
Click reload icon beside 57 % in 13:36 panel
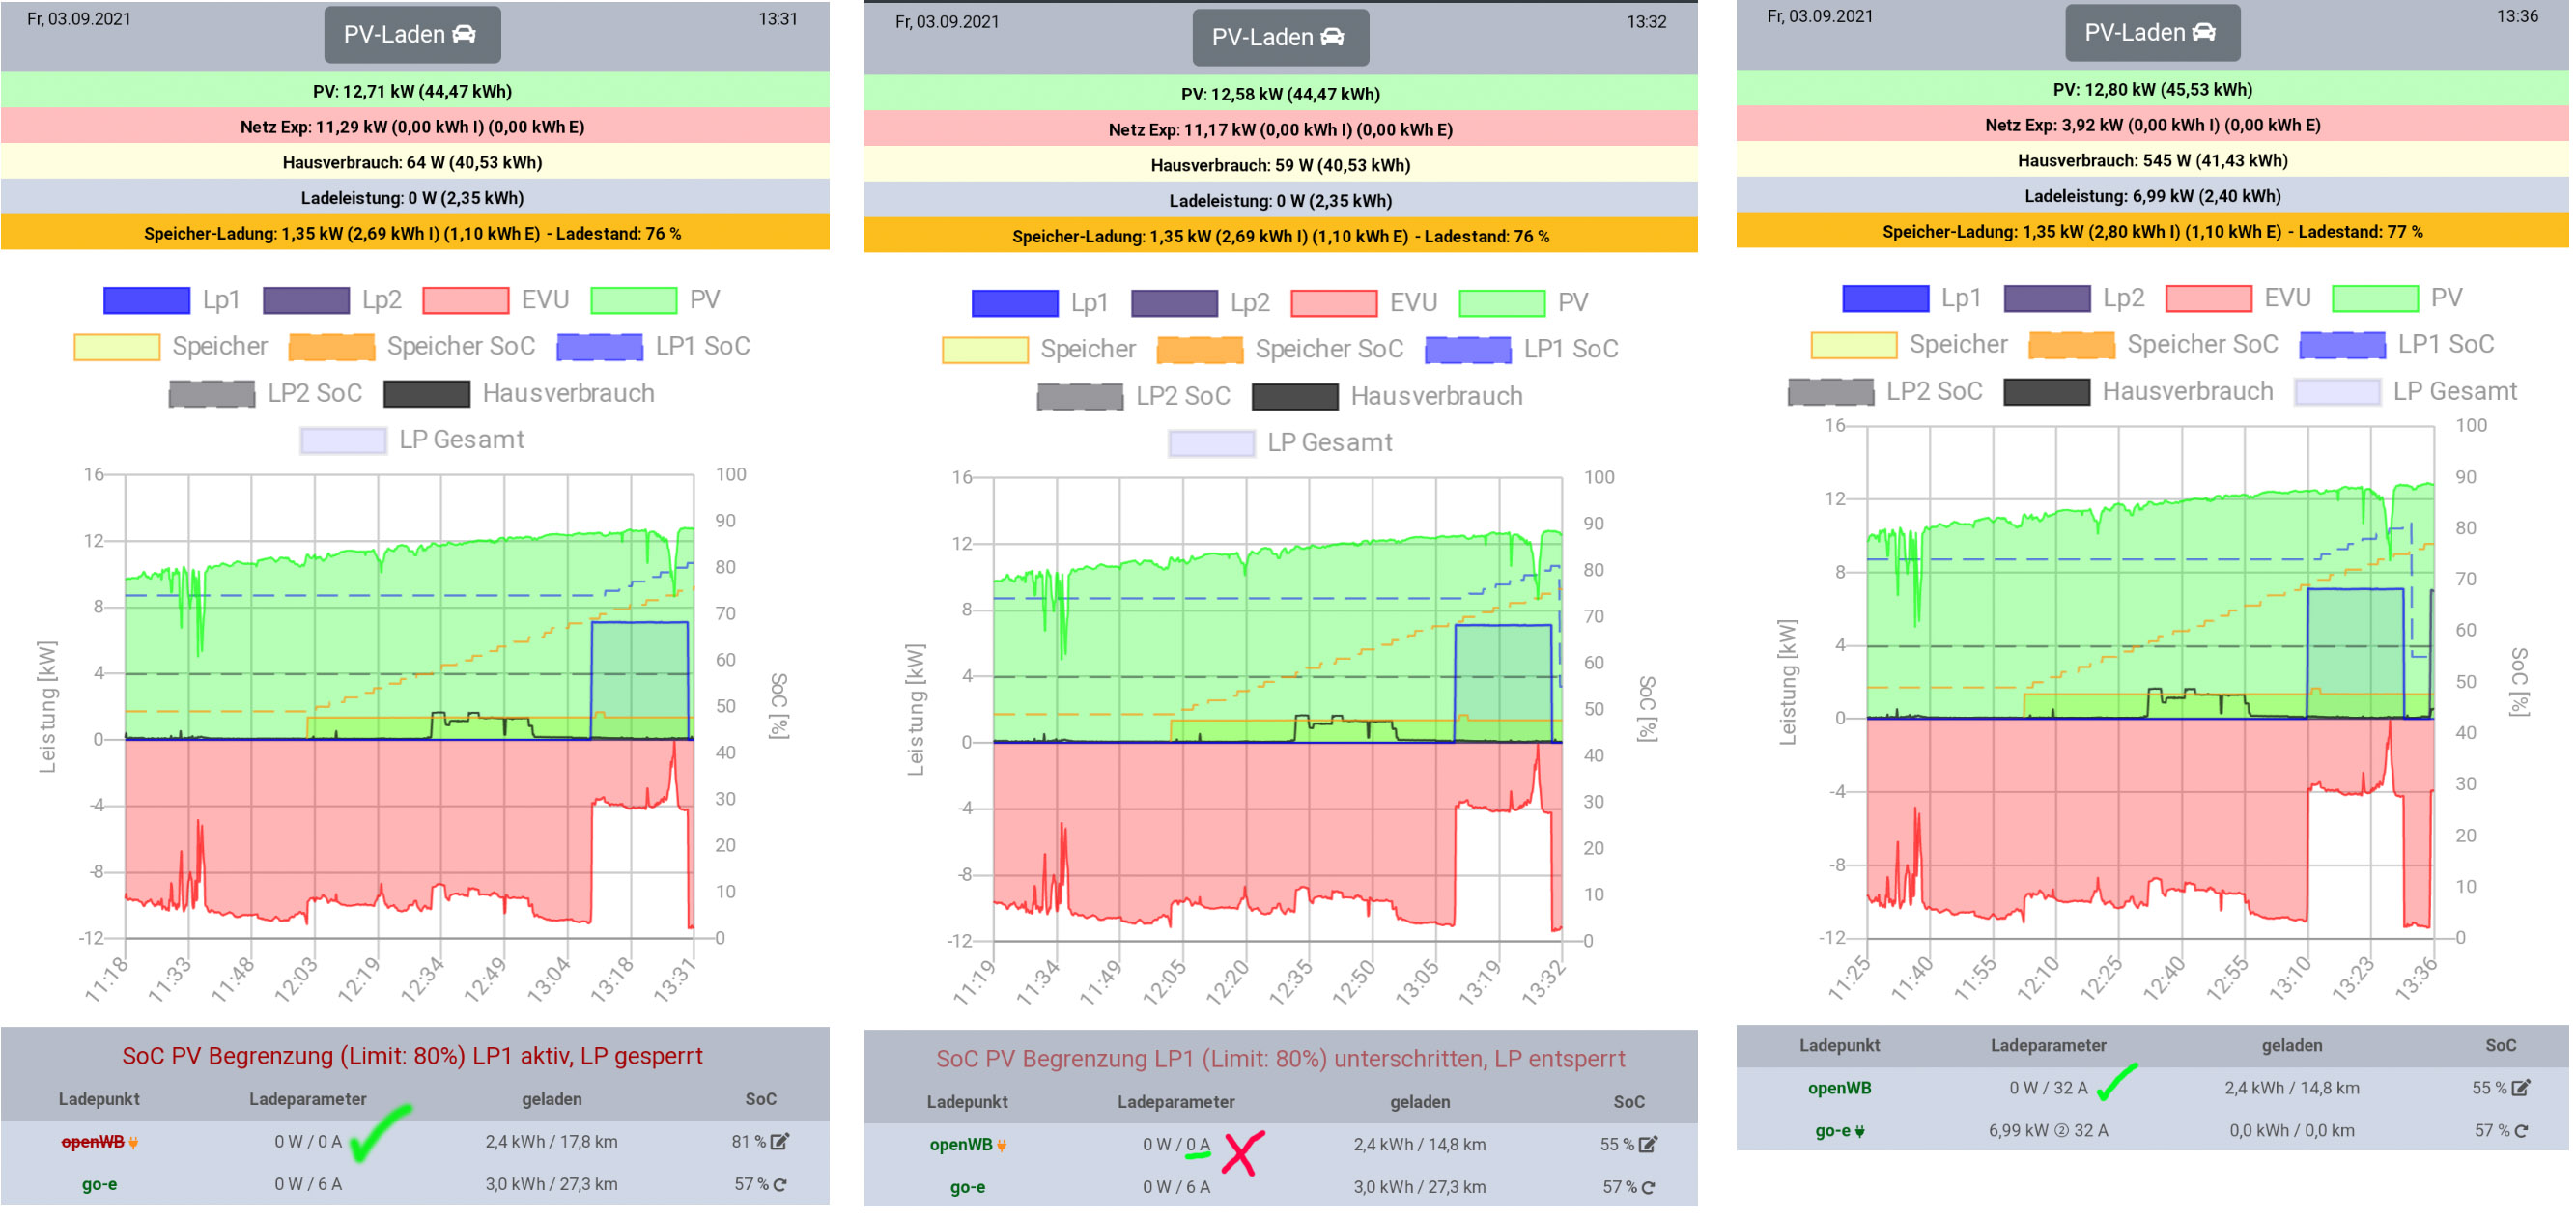point(2521,1131)
